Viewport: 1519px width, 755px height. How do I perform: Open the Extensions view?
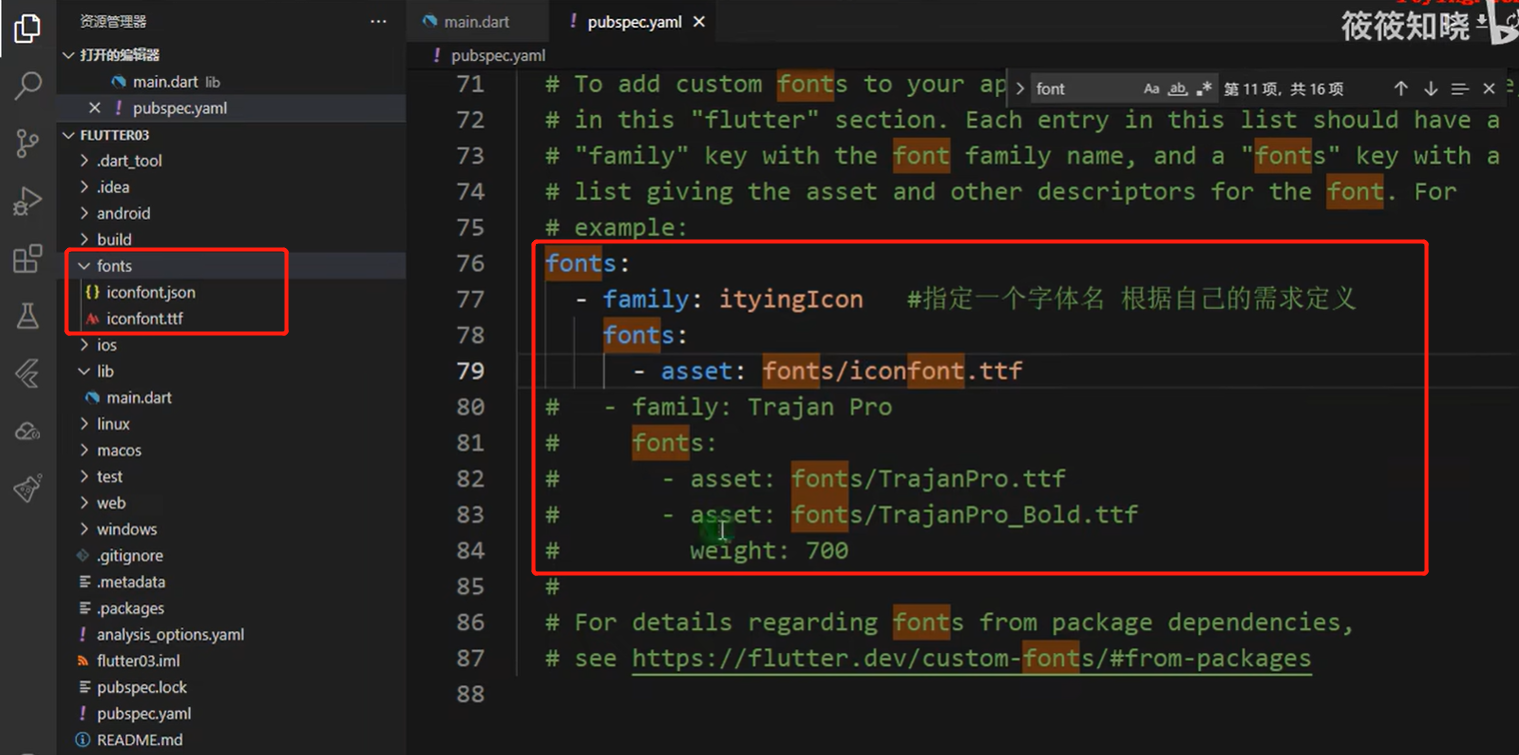[27, 259]
